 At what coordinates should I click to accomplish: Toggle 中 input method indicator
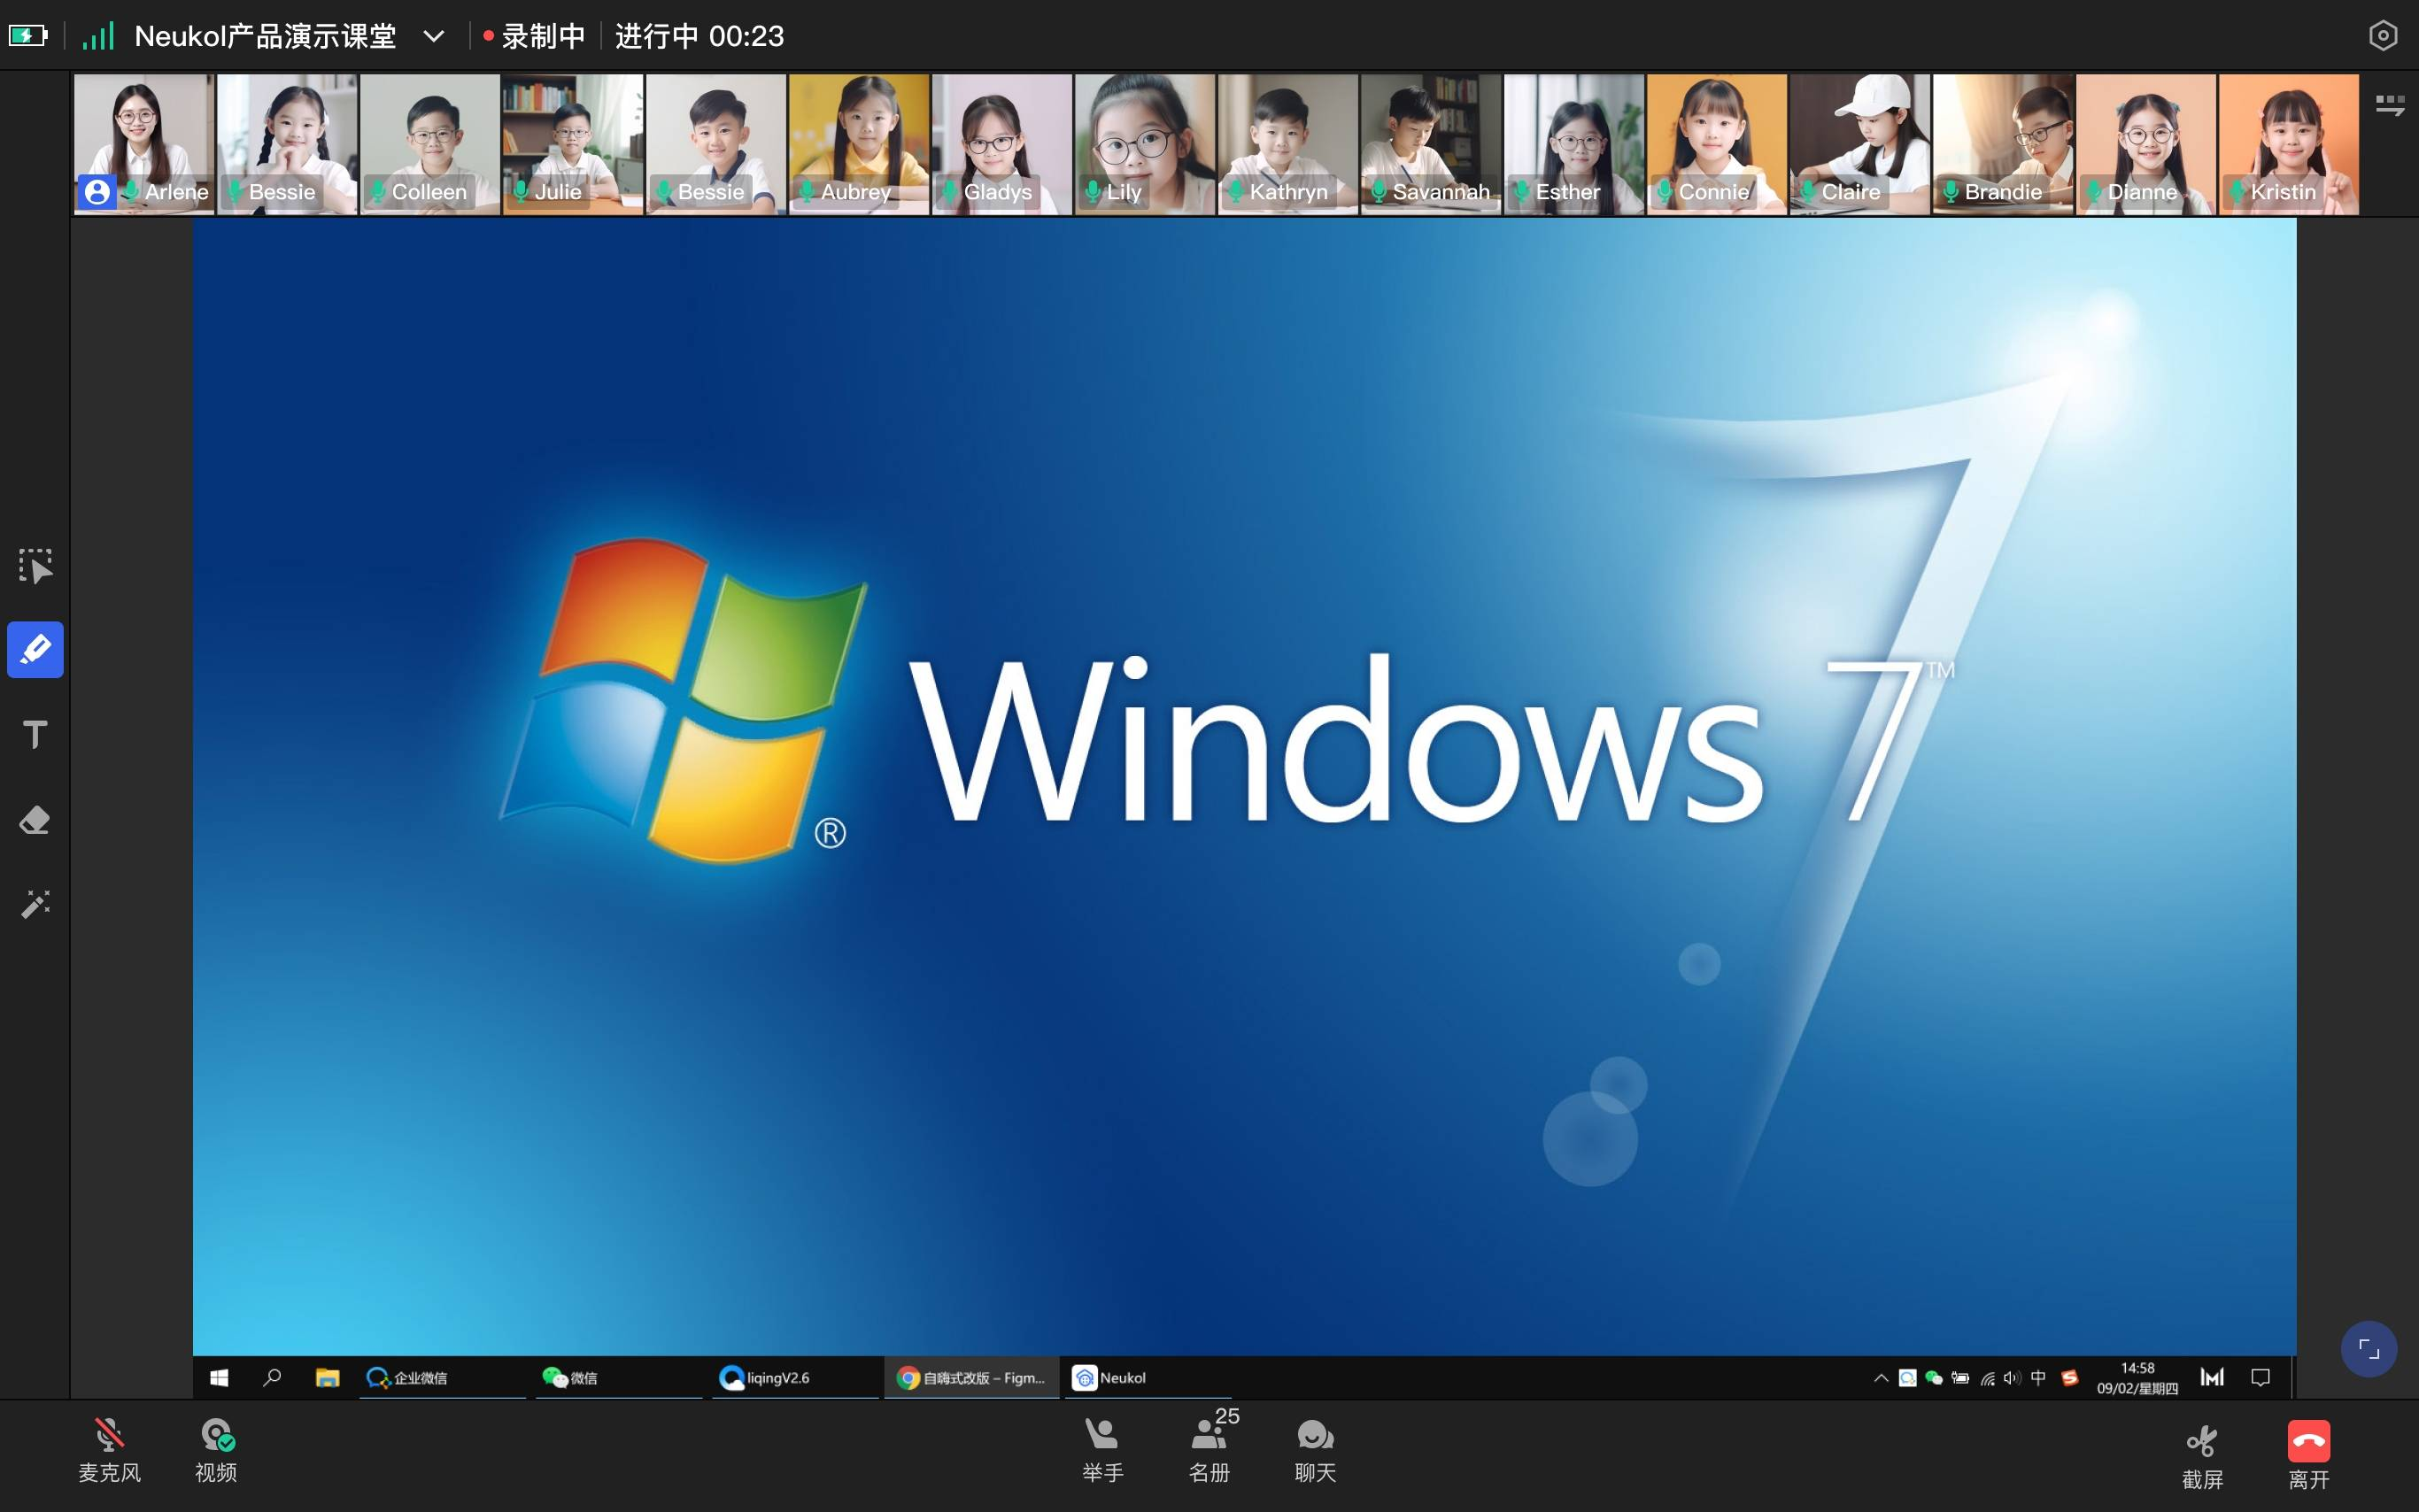pos(2038,1377)
